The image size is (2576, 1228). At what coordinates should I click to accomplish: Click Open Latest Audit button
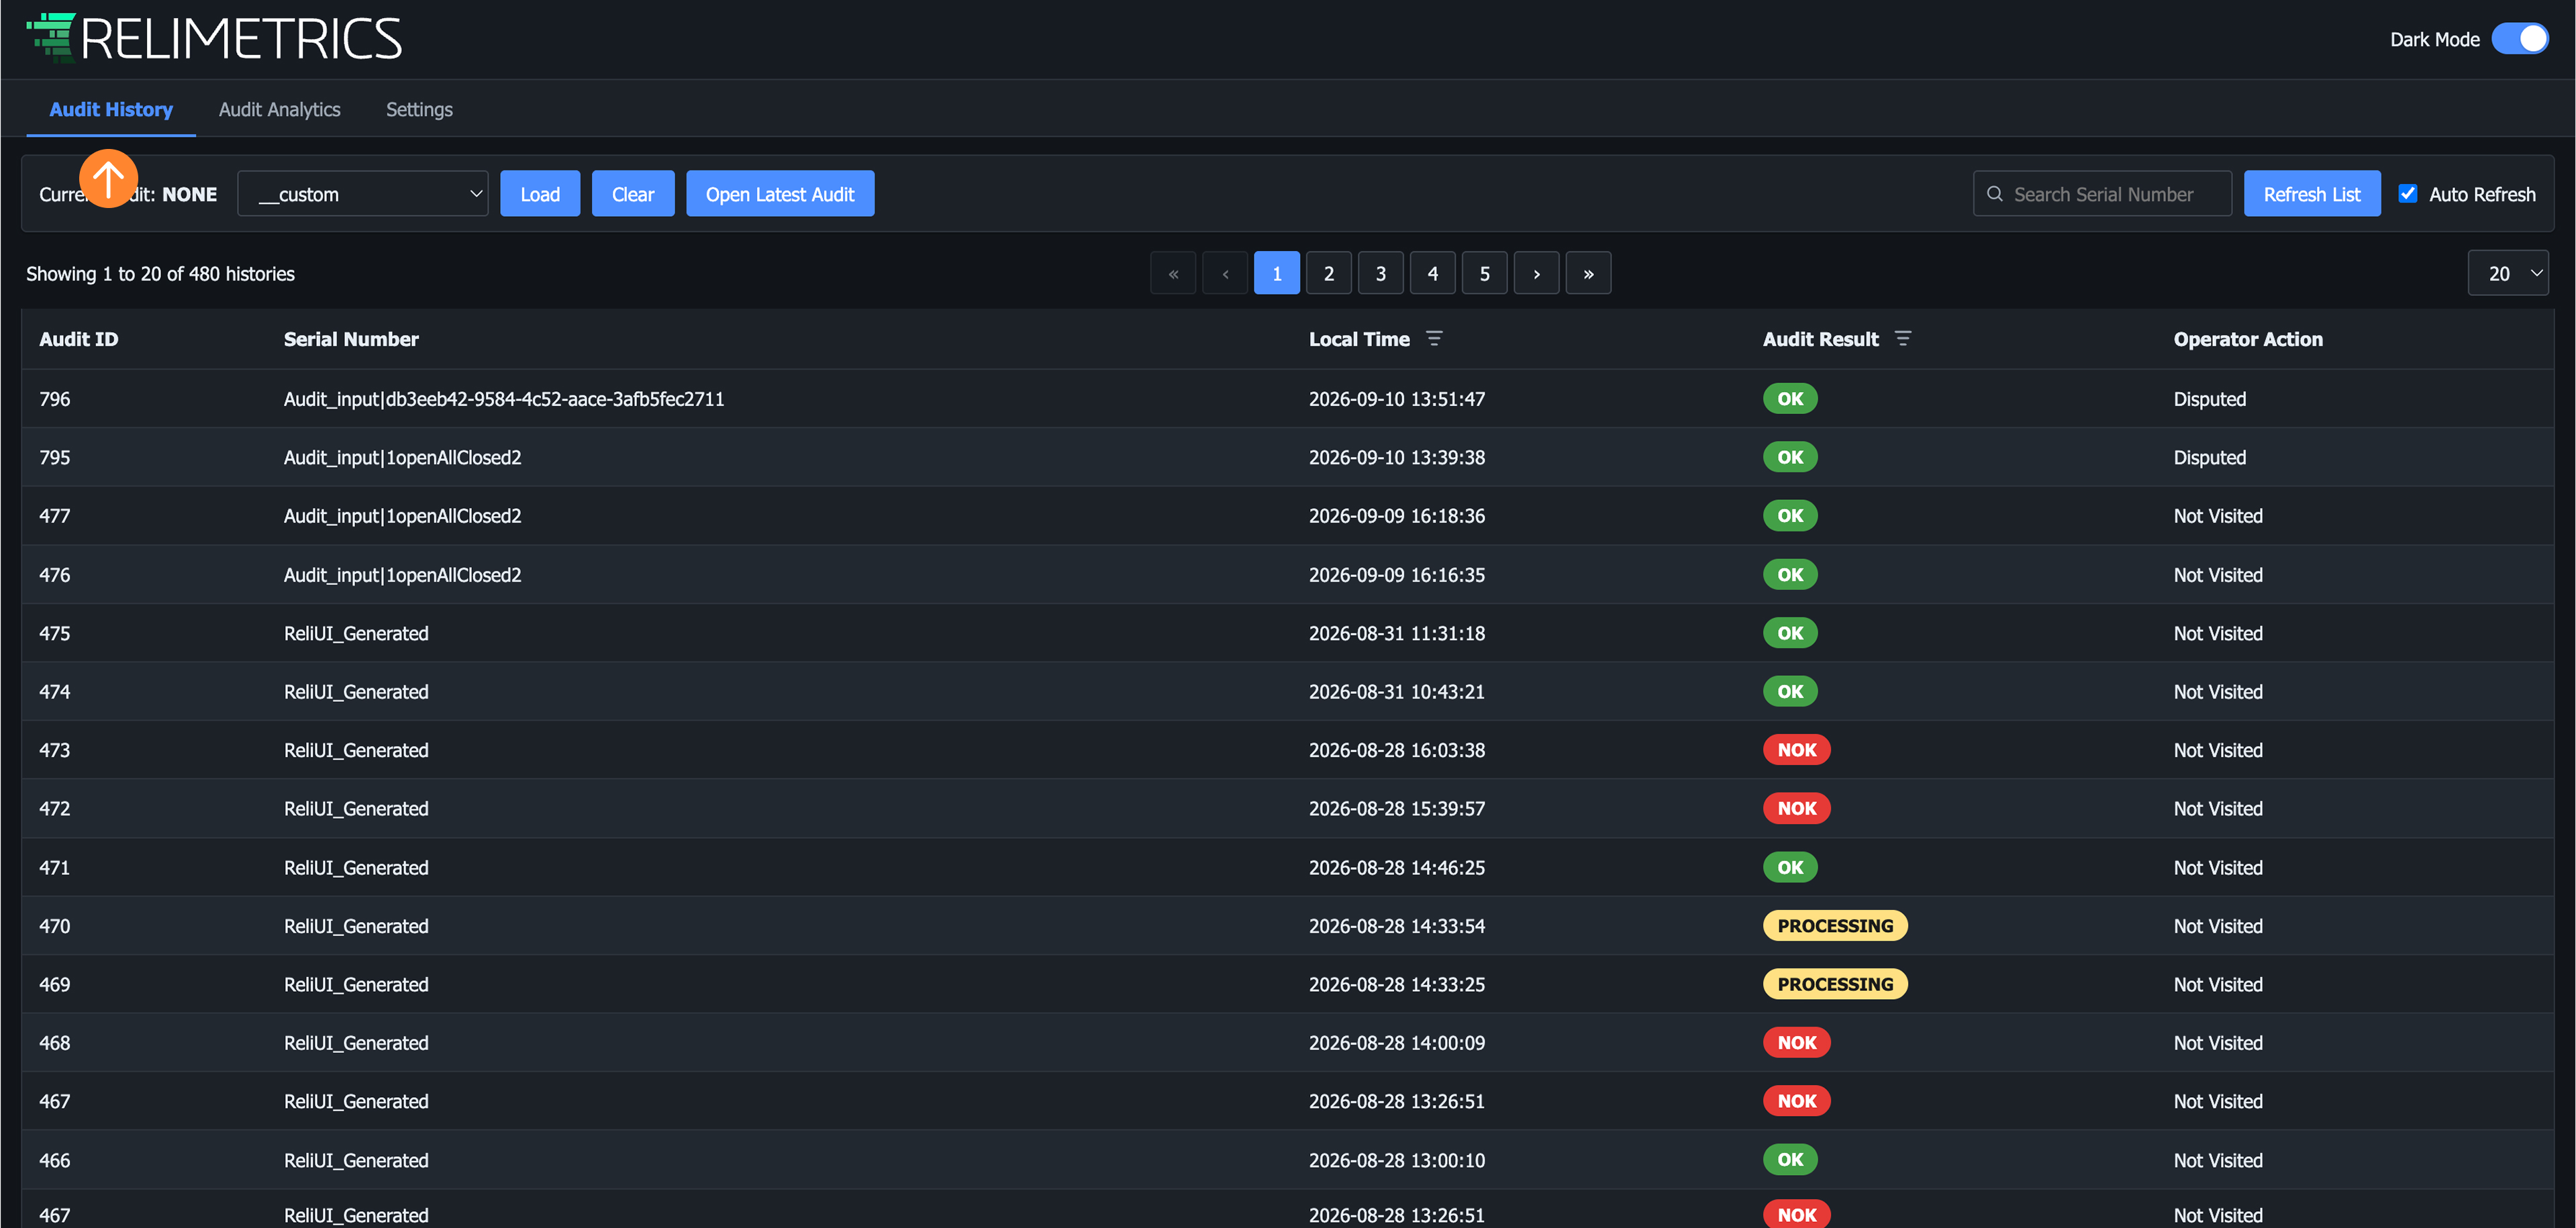pyautogui.click(x=780, y=194)
